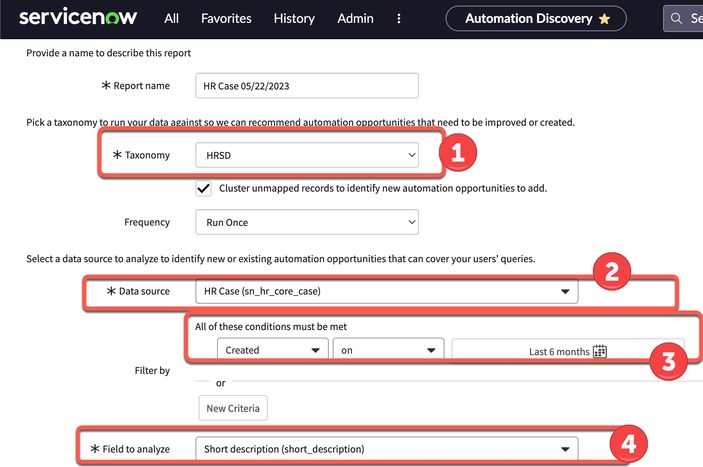
Task: Toggle the Automation Discovery favorite star
Action: point(604,19)
